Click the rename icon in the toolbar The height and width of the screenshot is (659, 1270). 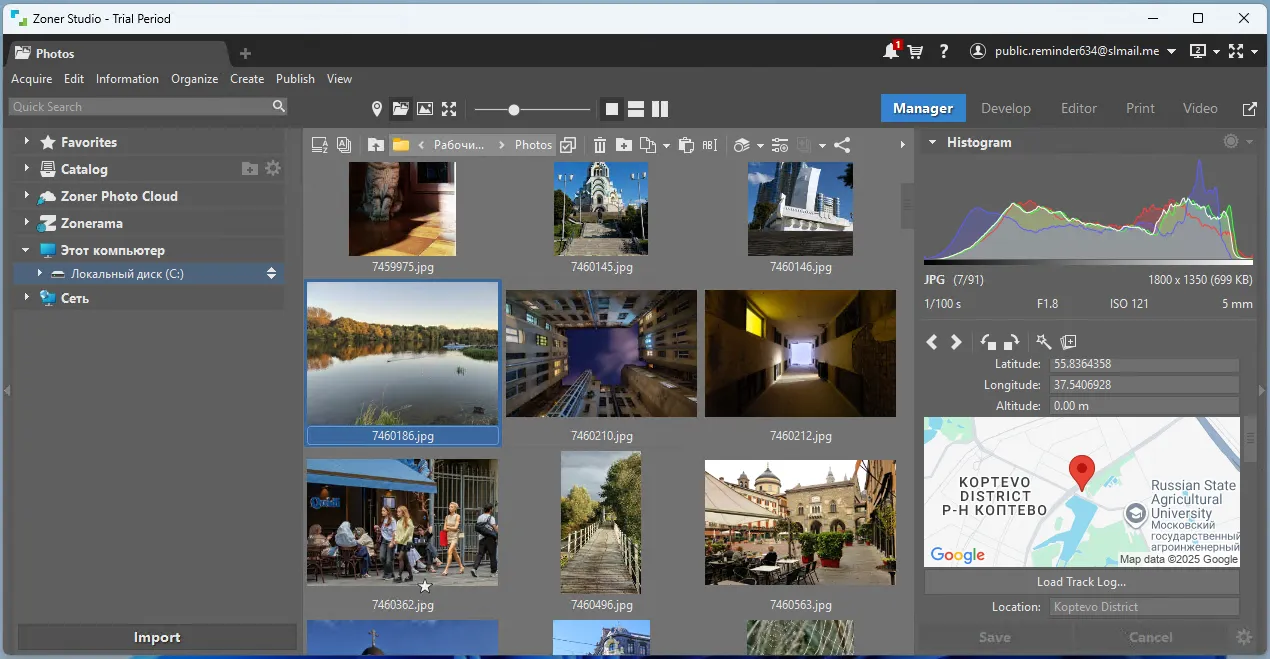[710, 145]
